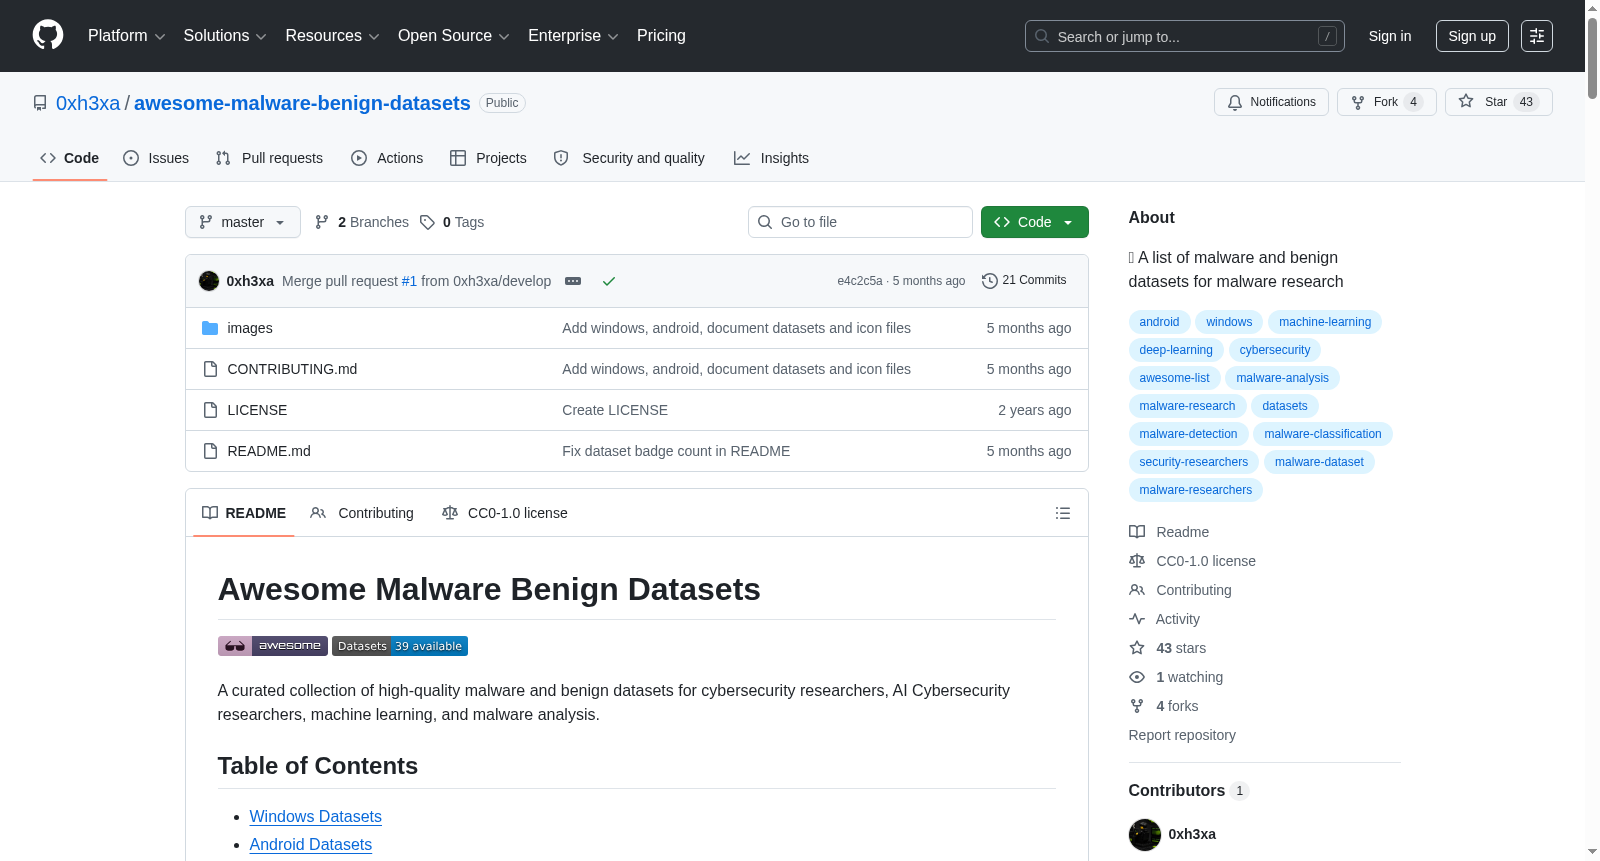Open the Readme link in About
Image resolution: width=1600 pixels, height=861 pixels.
pos(1169,532)
